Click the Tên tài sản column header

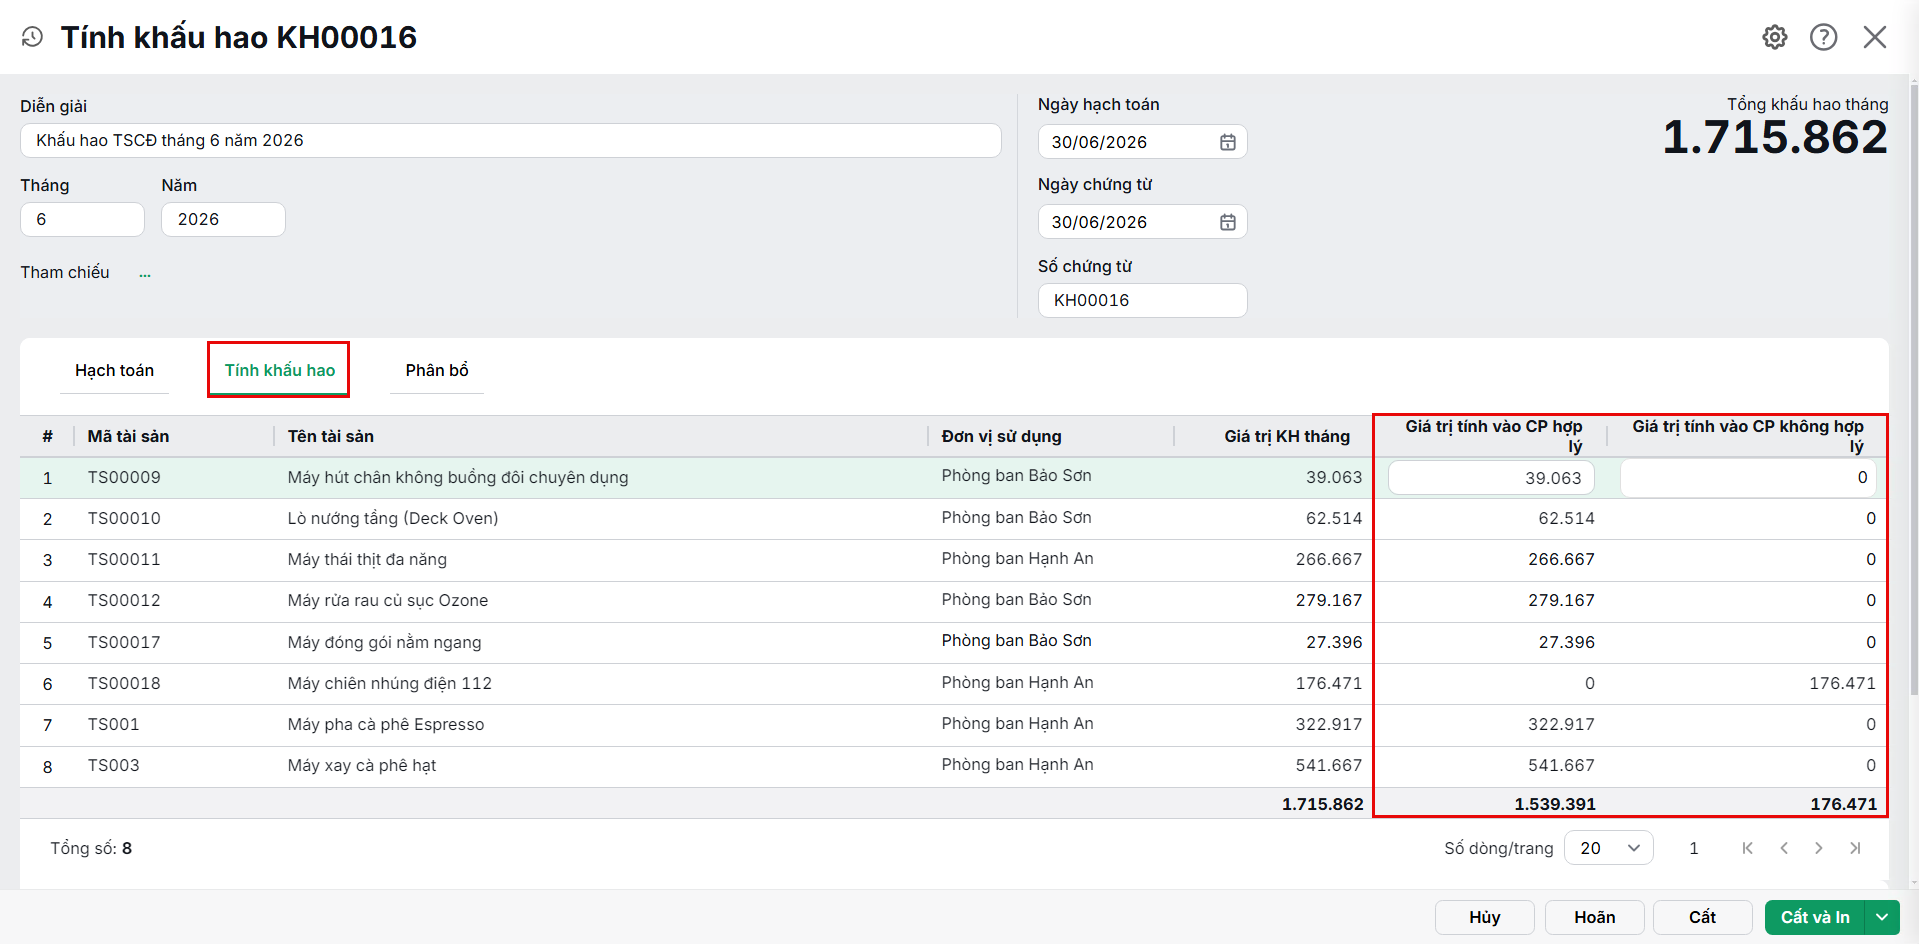pos(330,436)
